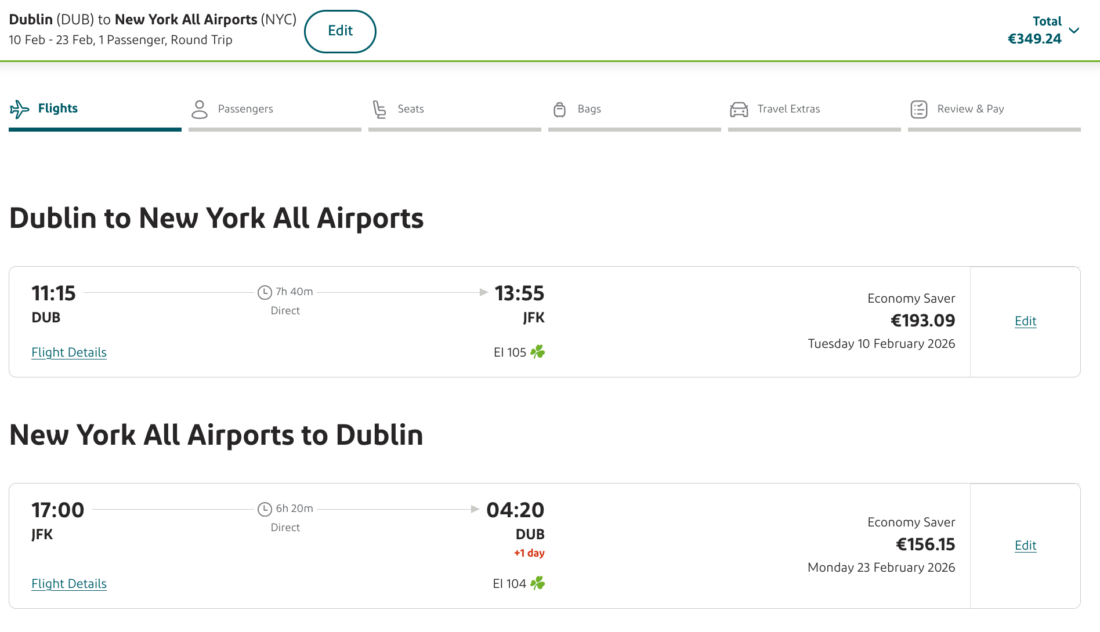Go to the Review & Pay tab
The width and height of the screenshot is (1100, 632).
[970, 109]
